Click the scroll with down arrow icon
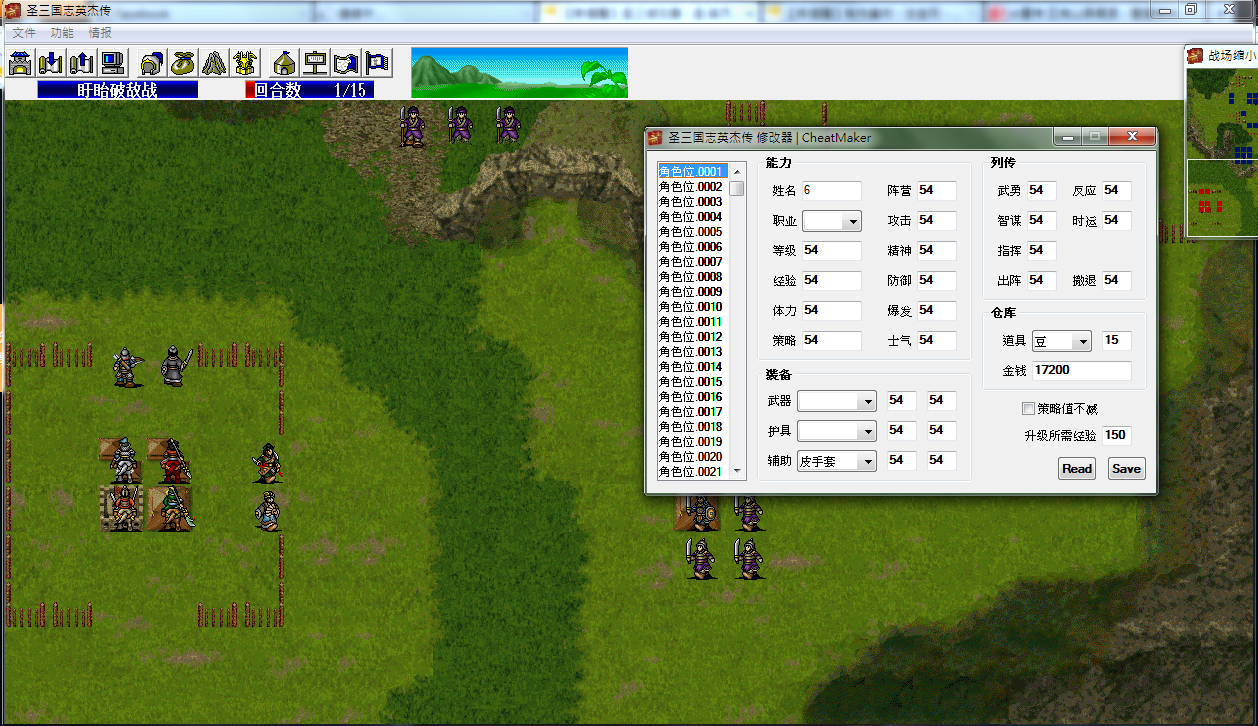 coord(50,63)
